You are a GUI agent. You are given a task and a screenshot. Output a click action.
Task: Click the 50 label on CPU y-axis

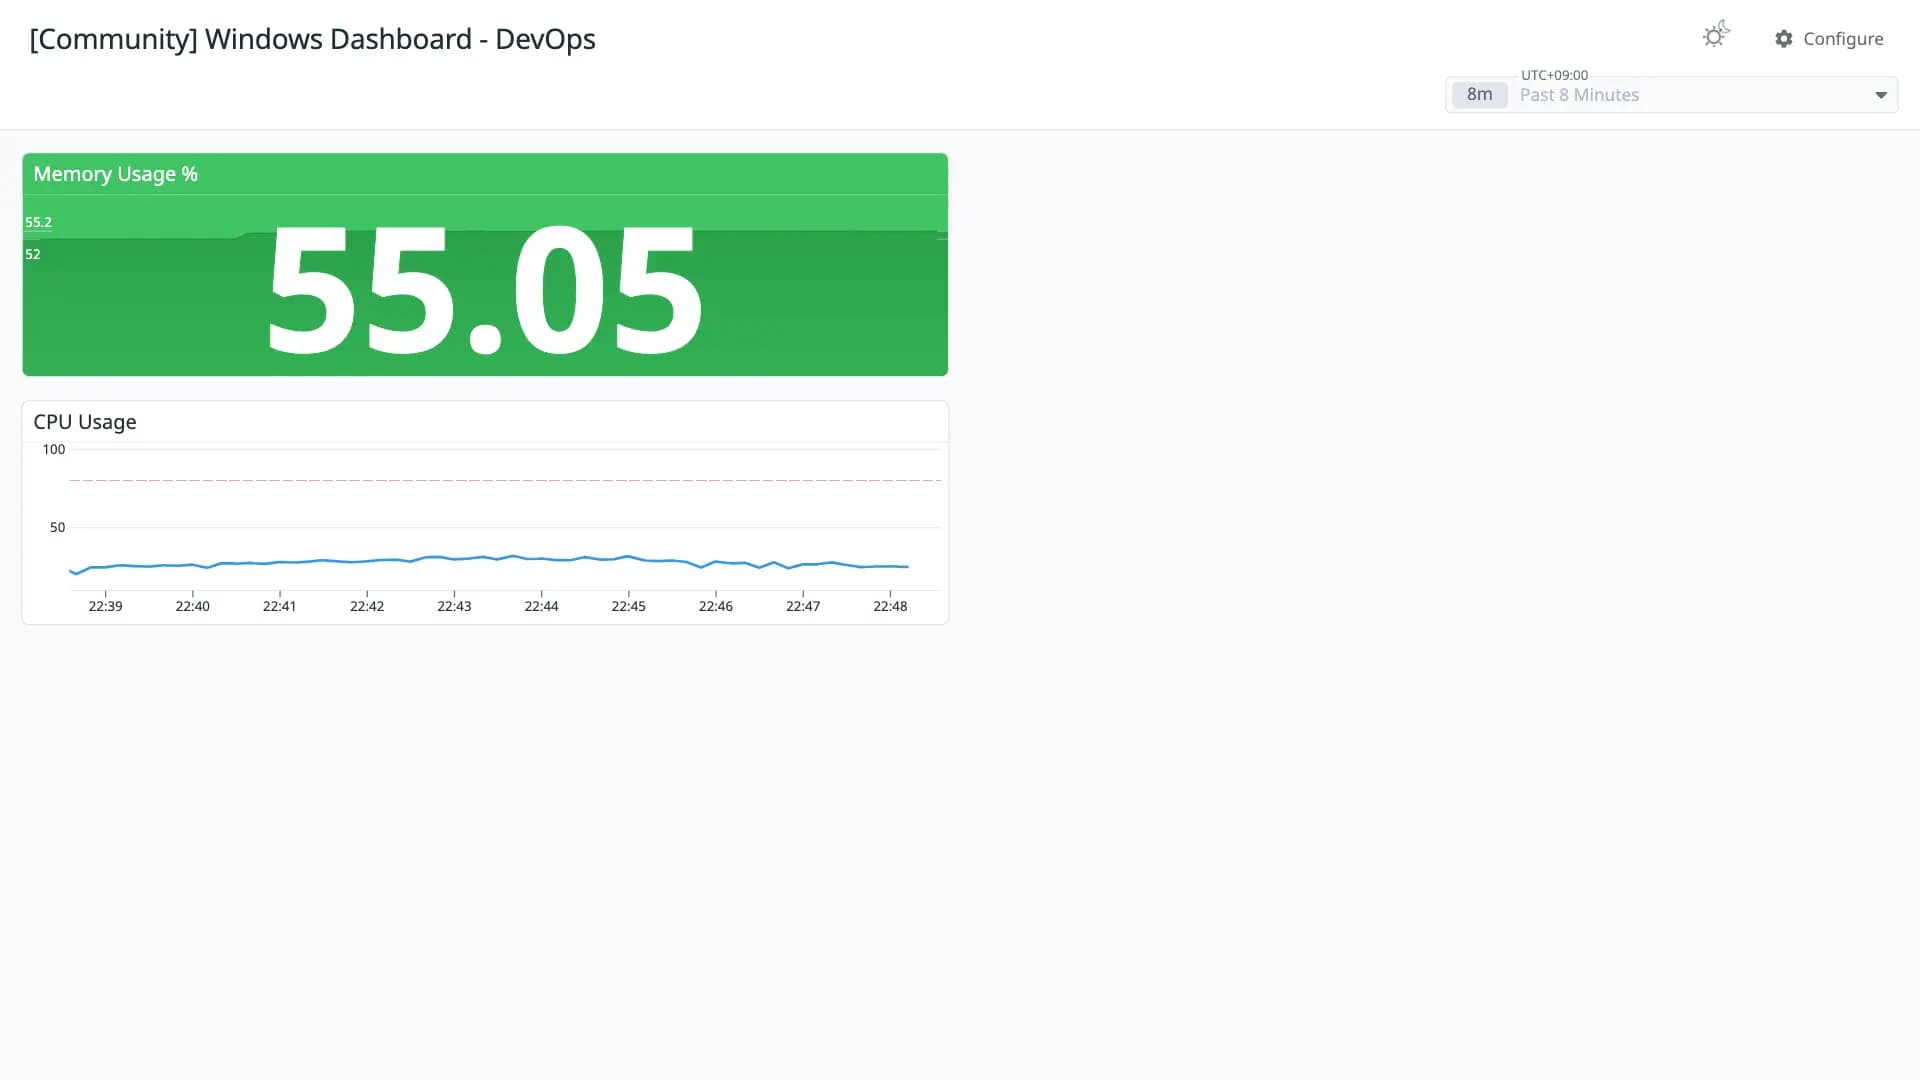(58, 527)
